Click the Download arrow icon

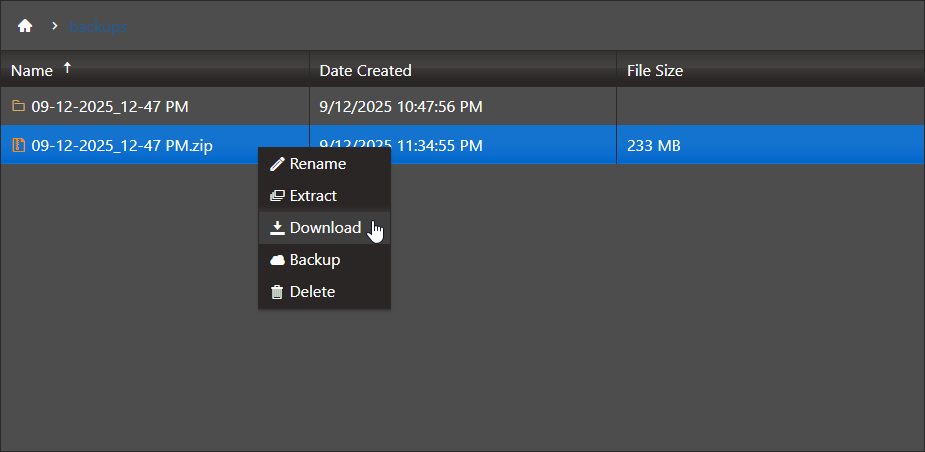(277, 228)
